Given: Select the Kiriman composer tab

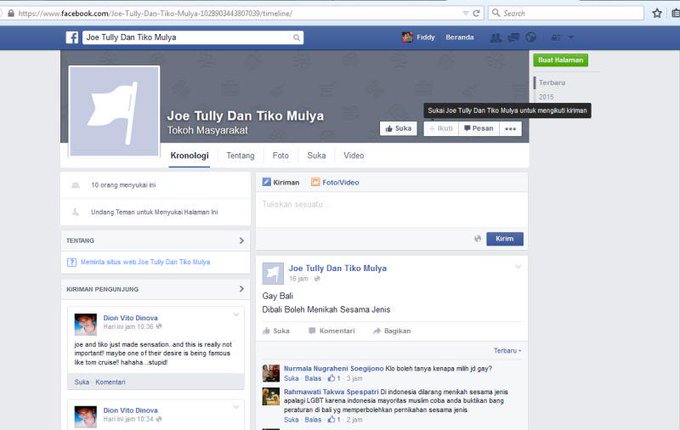Looking at the screenshot, I should coord(281,182).
